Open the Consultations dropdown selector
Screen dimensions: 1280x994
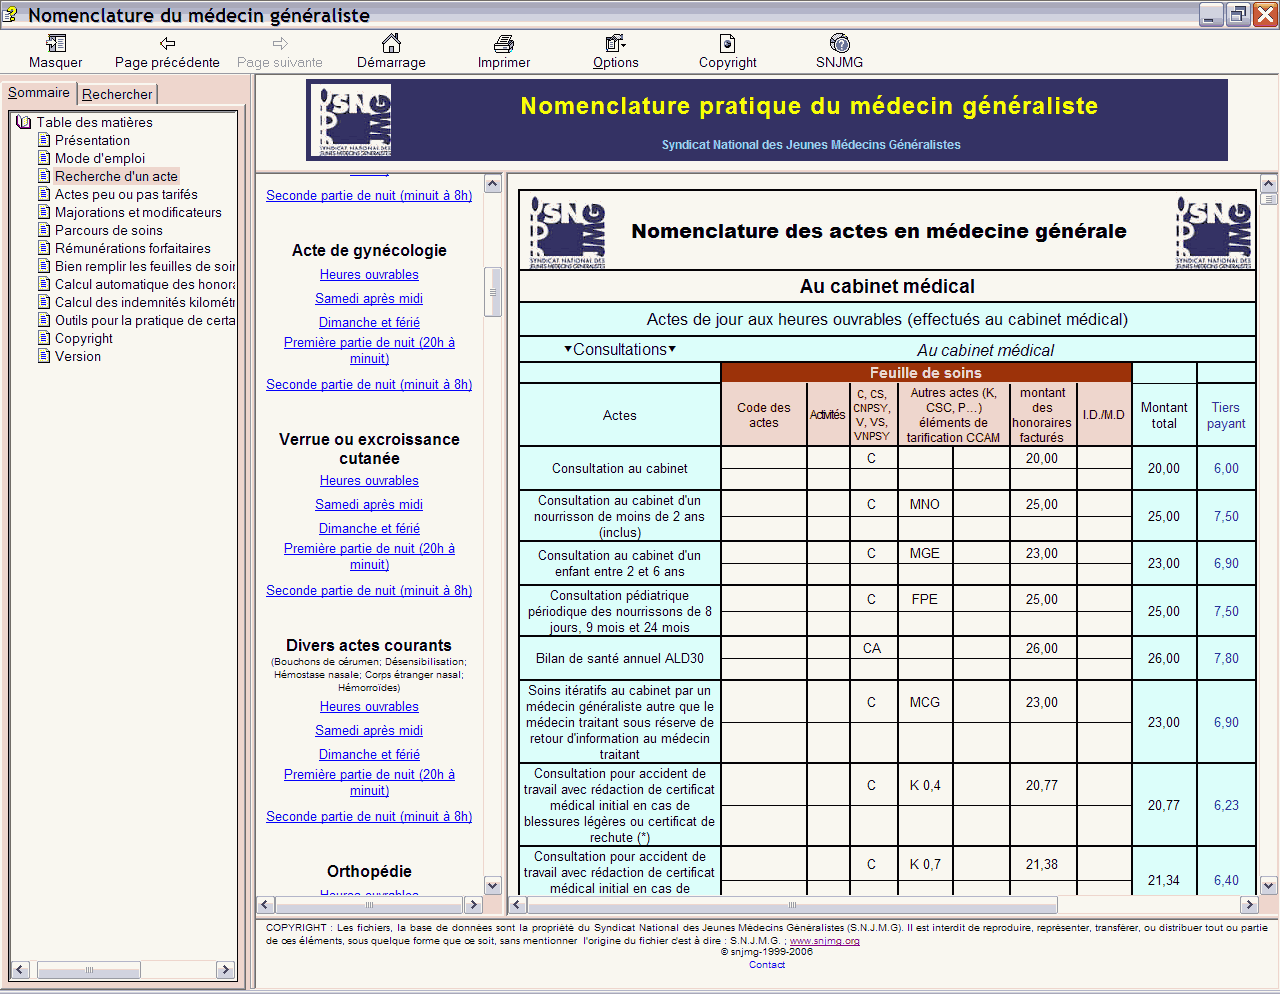point(620,349)
